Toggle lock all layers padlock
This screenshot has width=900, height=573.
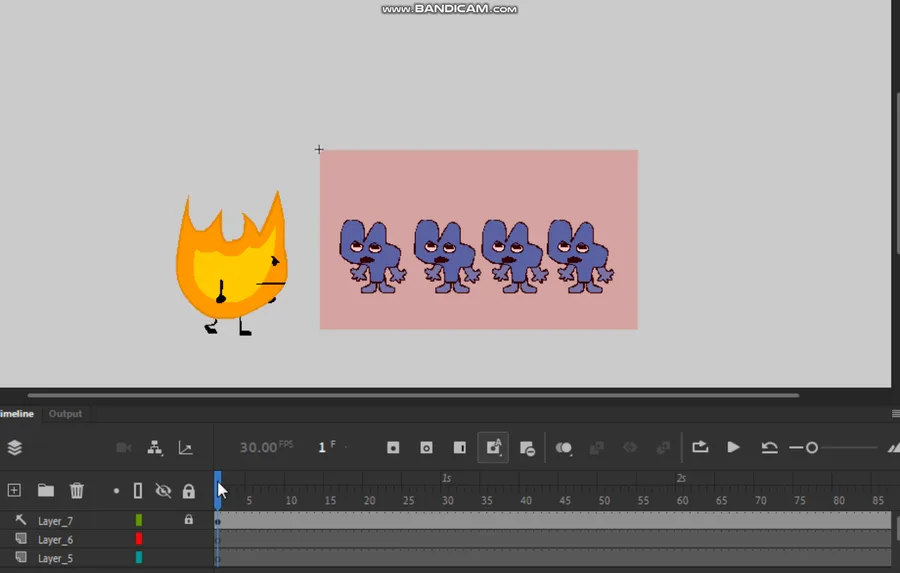point(189,491)
